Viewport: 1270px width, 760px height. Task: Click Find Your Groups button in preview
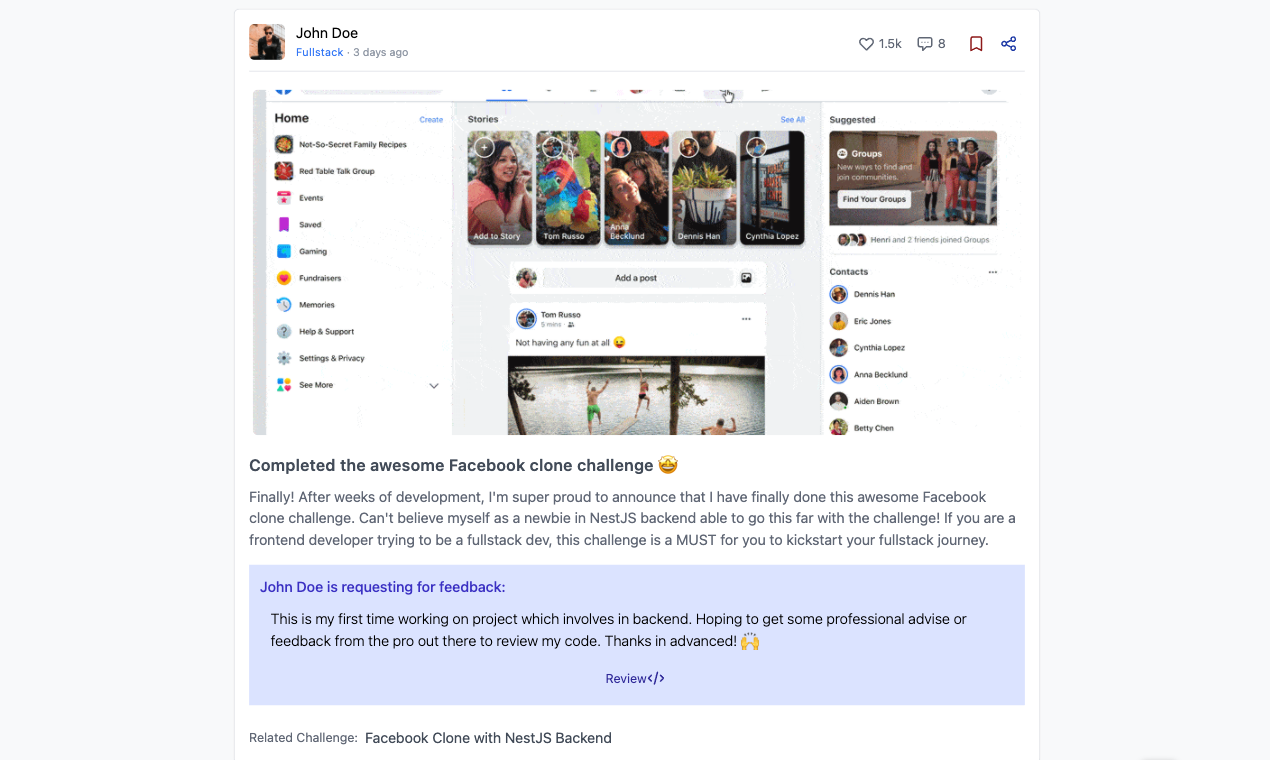(874, 199)
